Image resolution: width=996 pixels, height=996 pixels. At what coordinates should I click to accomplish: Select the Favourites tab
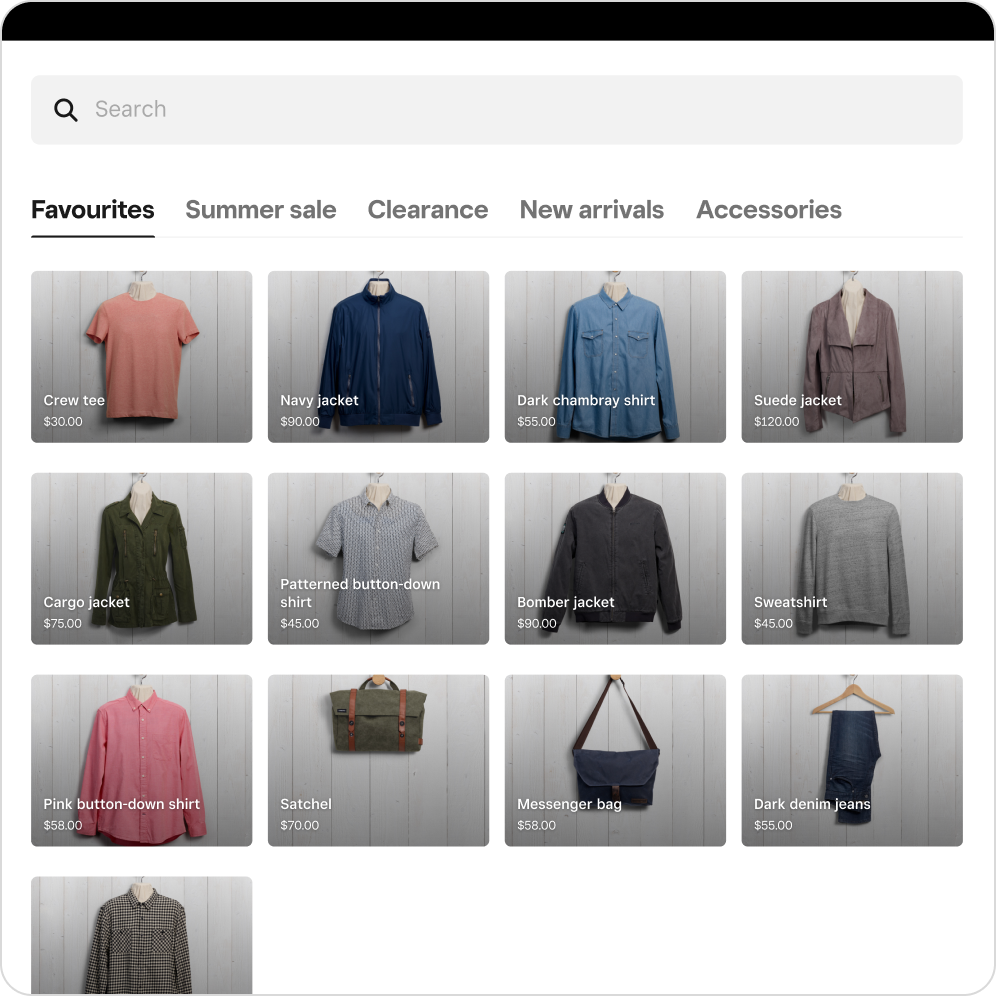93,210
